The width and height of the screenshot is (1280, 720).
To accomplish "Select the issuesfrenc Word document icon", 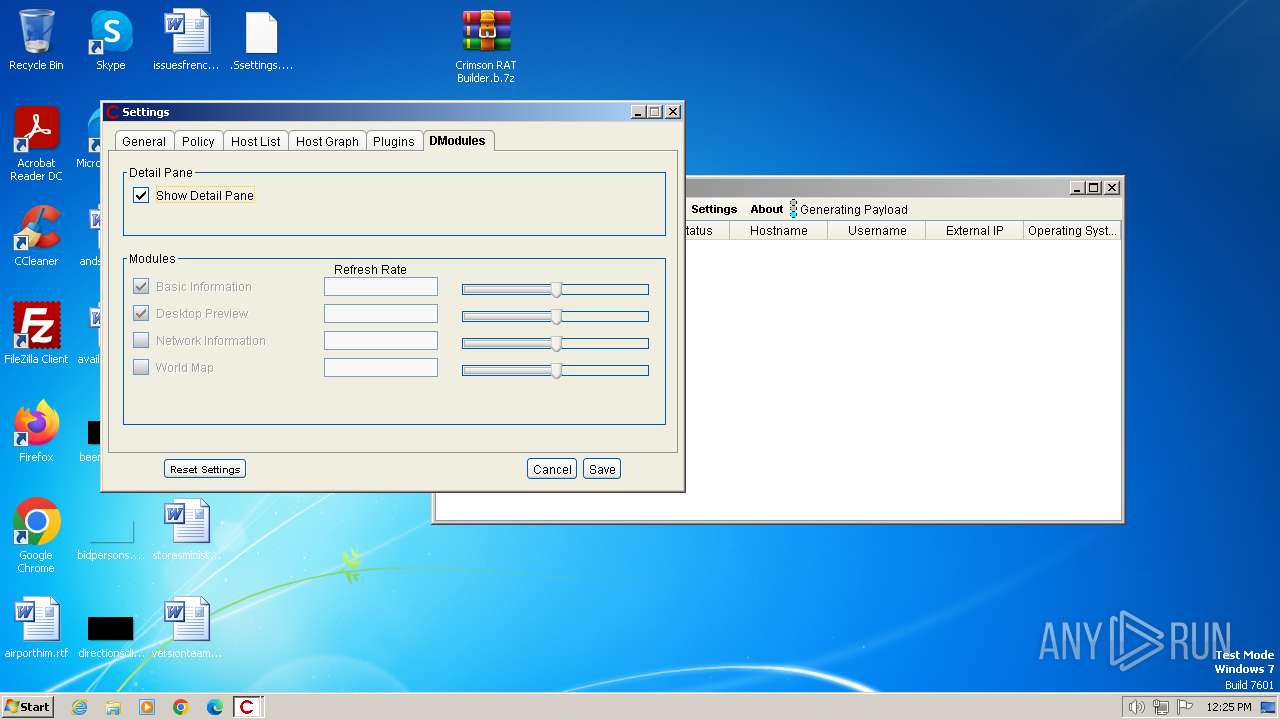I will (x=186, y=40).
